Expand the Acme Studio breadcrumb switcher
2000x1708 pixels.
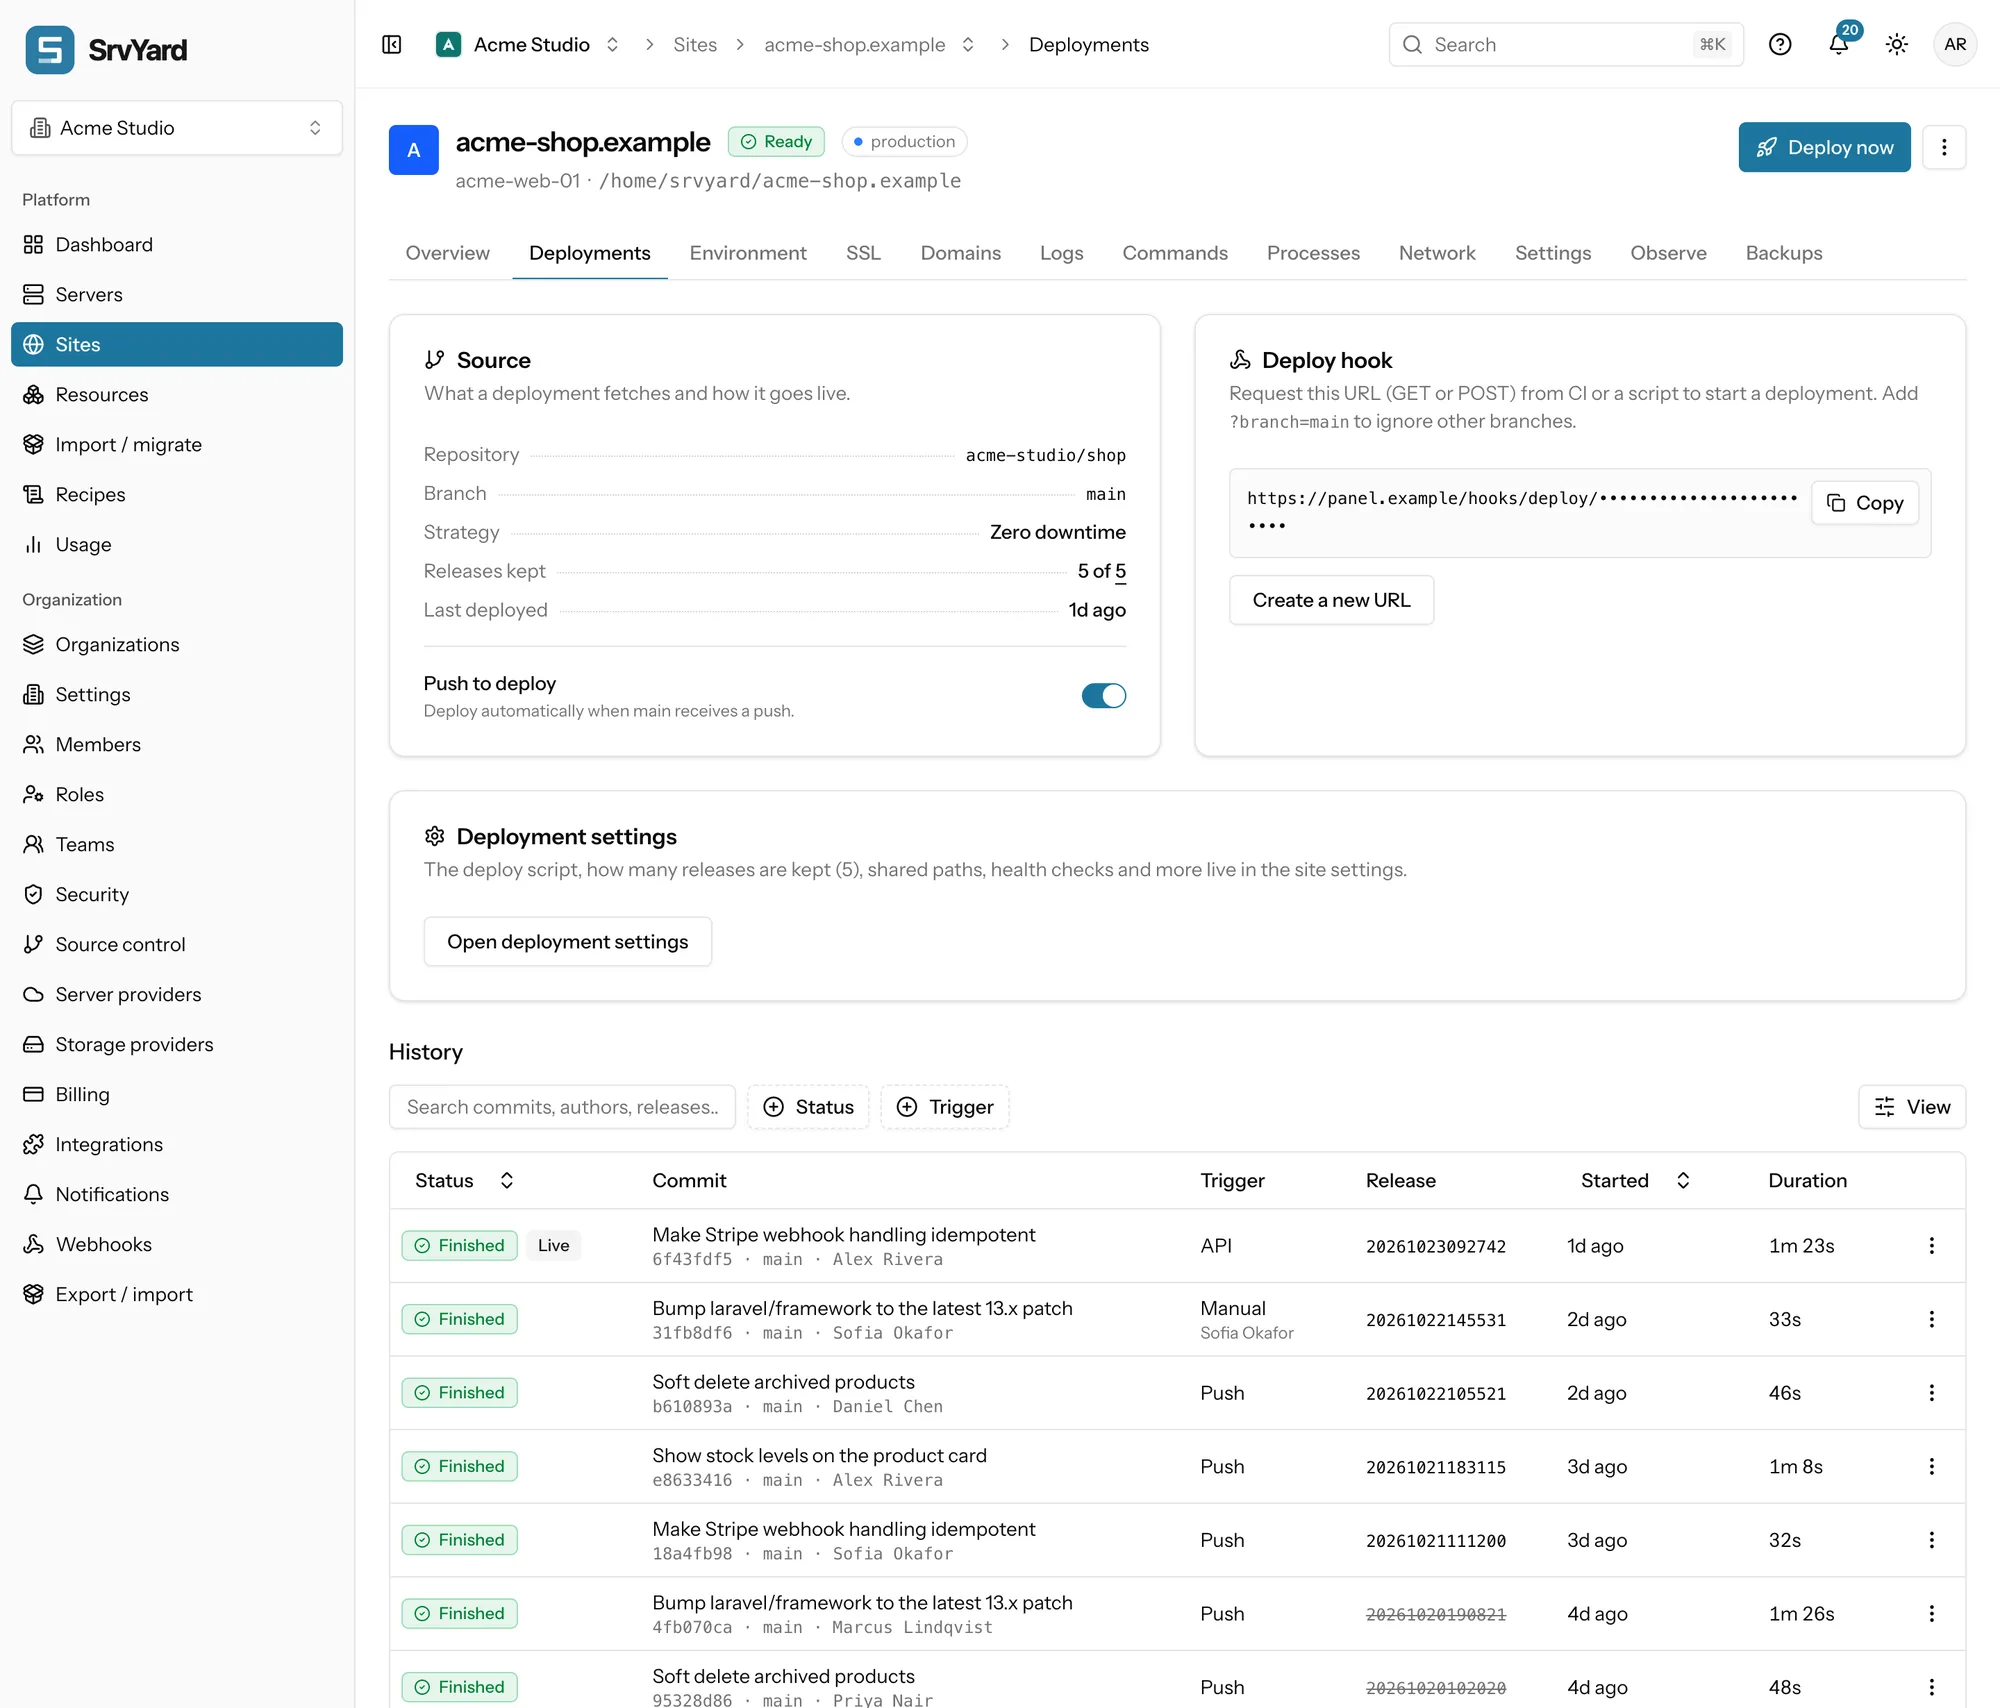pos(613,45)
